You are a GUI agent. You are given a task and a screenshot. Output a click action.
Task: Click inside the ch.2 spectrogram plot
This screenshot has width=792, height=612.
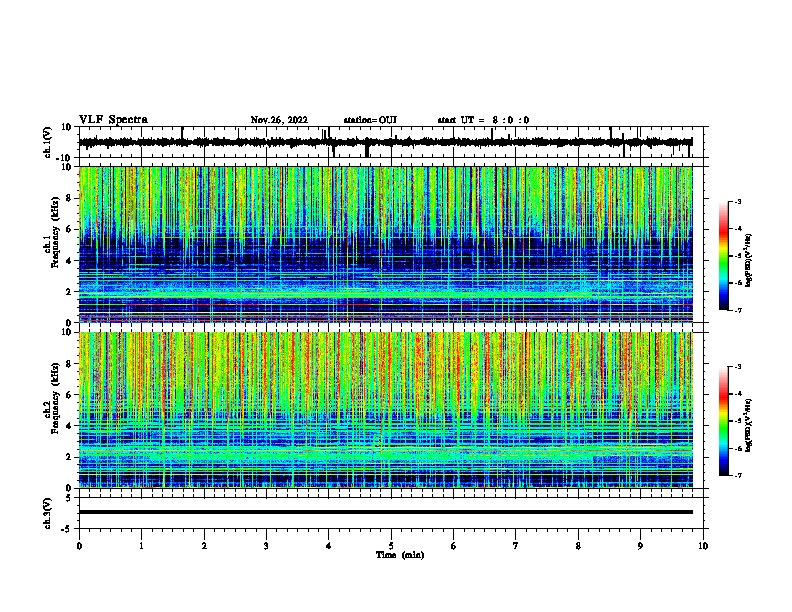pos(386,410)
